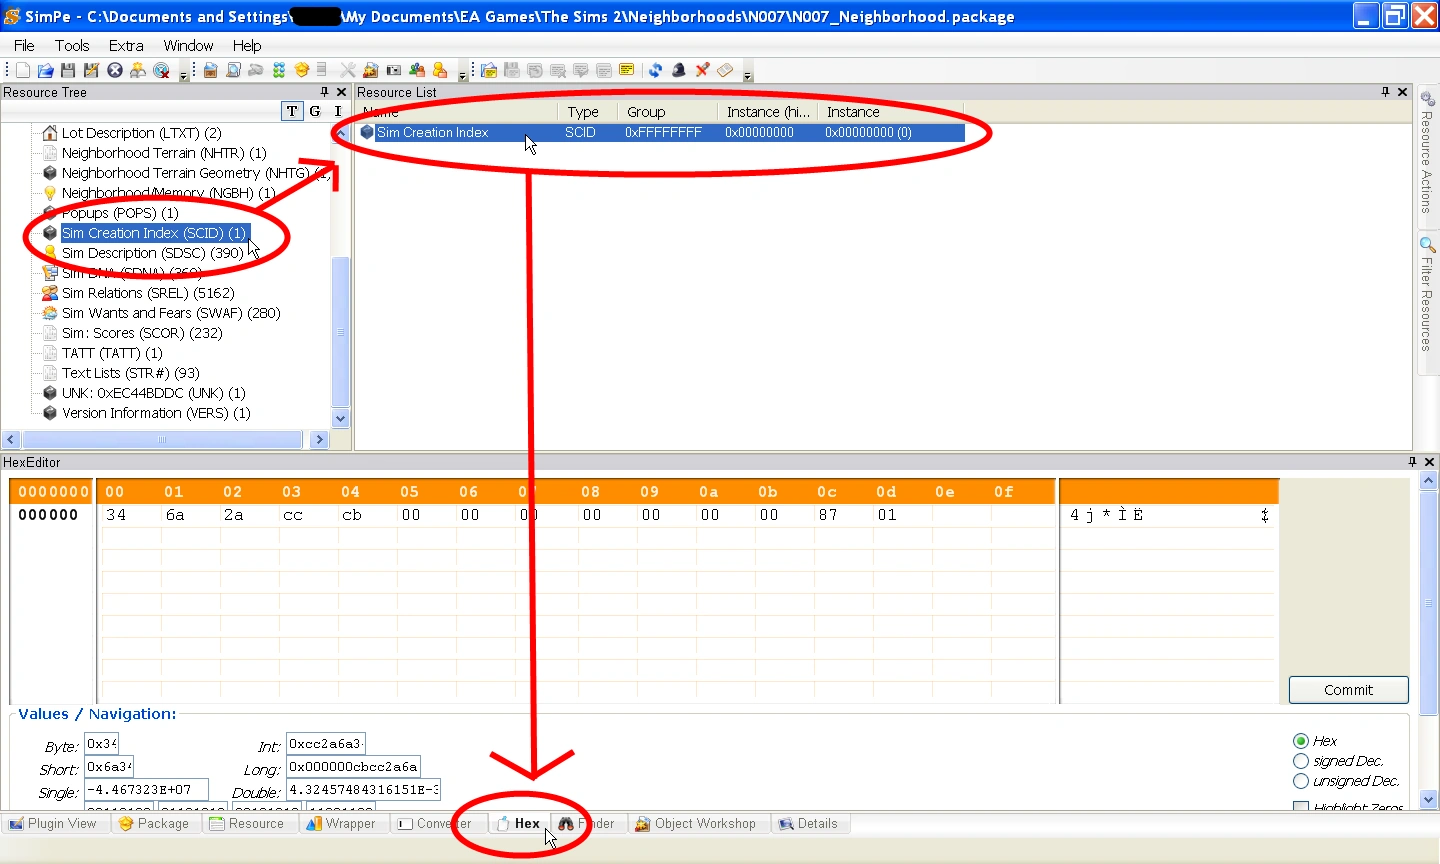The width and height of the screenshot is (1440, 864).
Task: Sort by the Type column header
Action: pyautogui.click(x=587, y=112)
